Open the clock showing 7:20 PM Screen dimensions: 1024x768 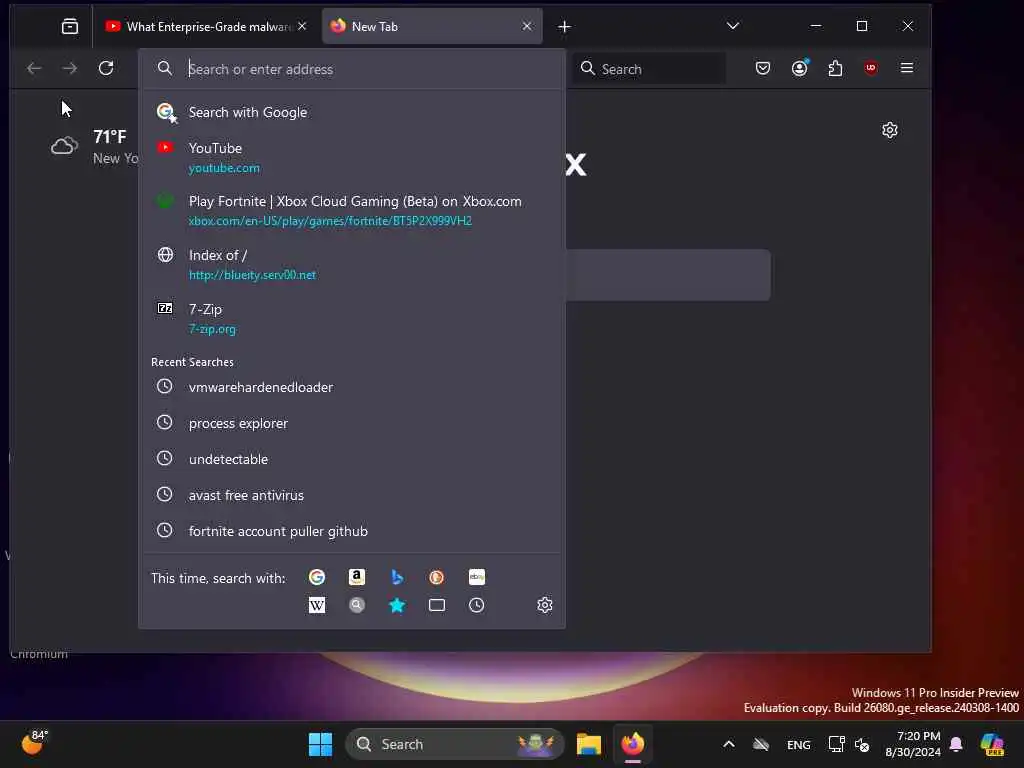pos(912,744)
